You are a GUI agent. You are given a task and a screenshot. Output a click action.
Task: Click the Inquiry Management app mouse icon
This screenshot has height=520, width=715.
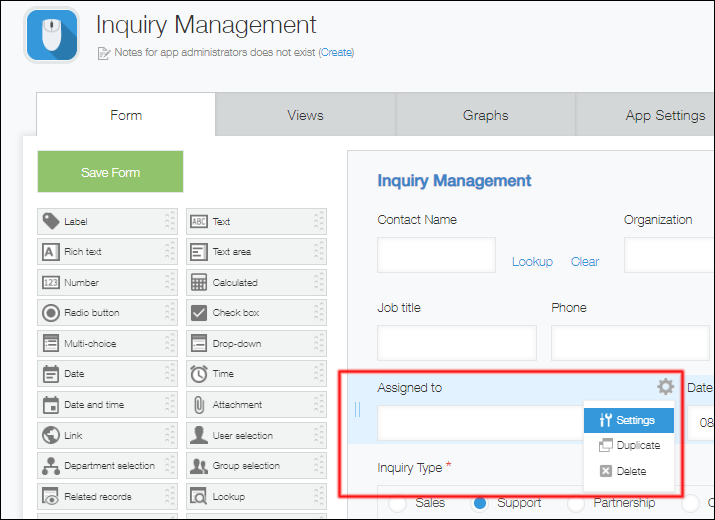pyautogui.click(x=53, y=36)
